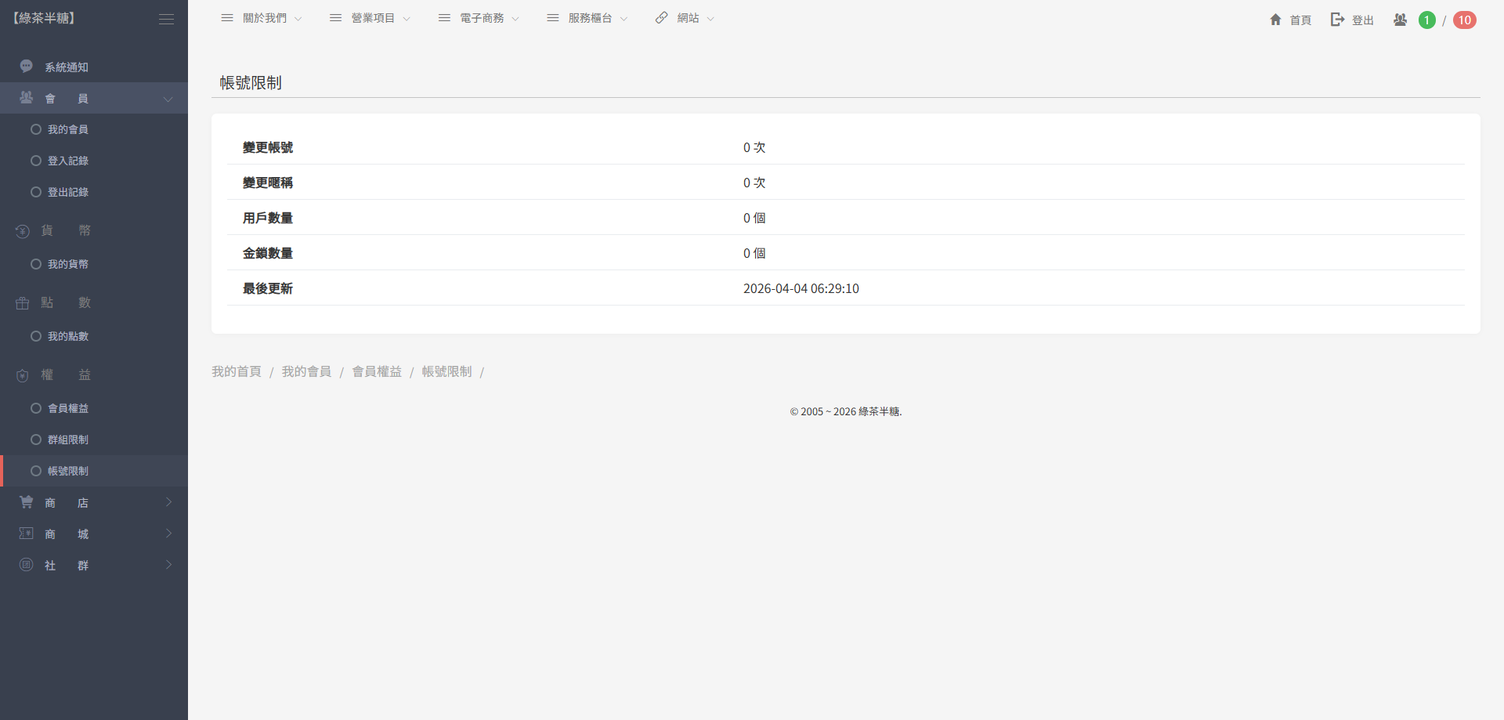Expand the 社群 sidebar section

coord(94,565)
